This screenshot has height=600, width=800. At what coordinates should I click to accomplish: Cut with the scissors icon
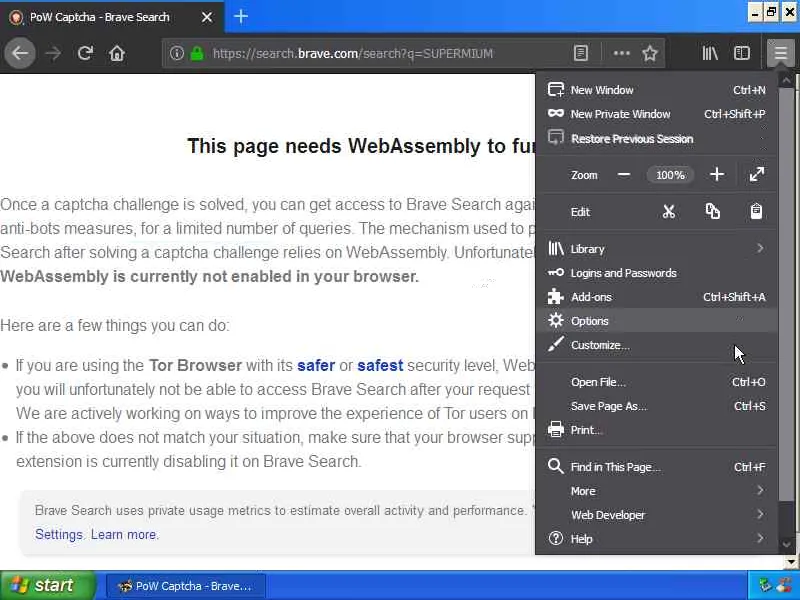pyautogui.click(x=668, y=211)
